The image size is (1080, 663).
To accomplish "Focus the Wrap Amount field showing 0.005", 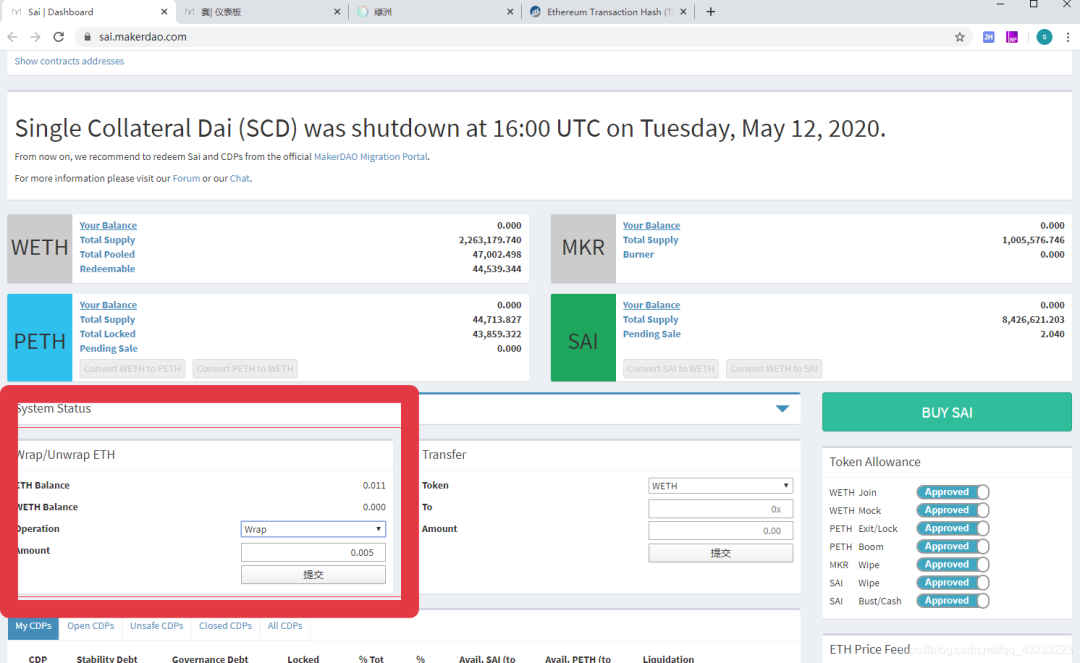I will point(313,552).
